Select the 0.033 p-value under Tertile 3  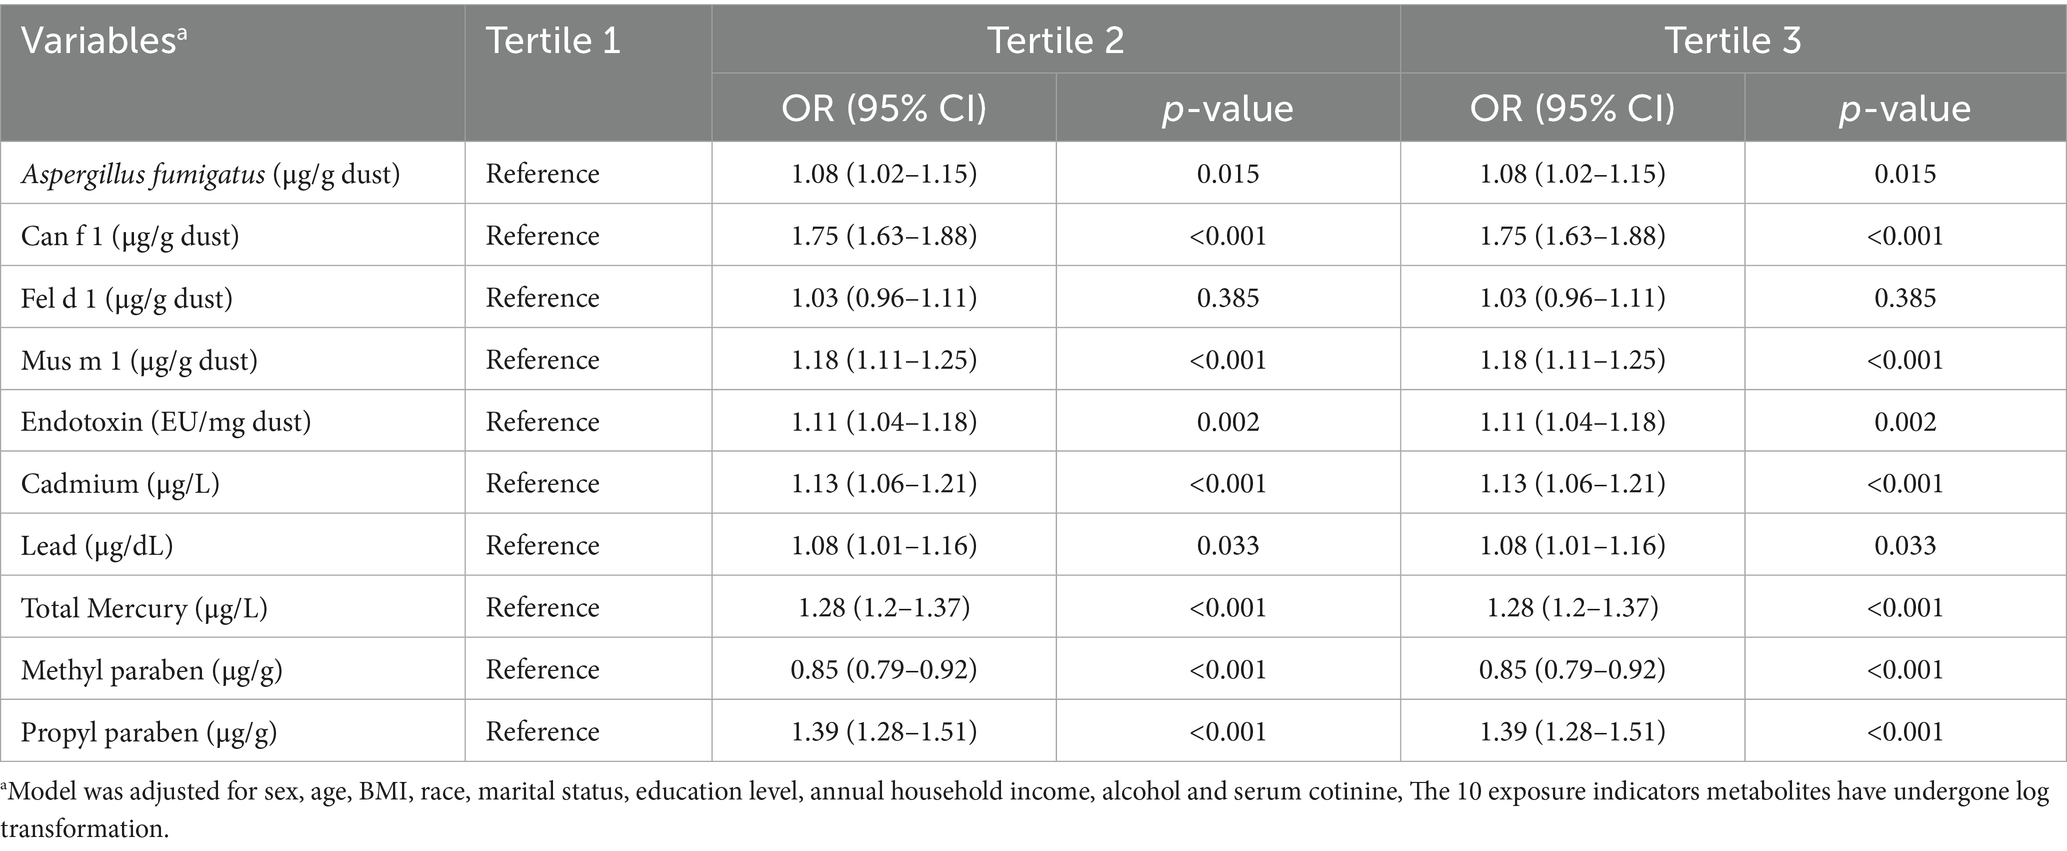(1905, 546)
